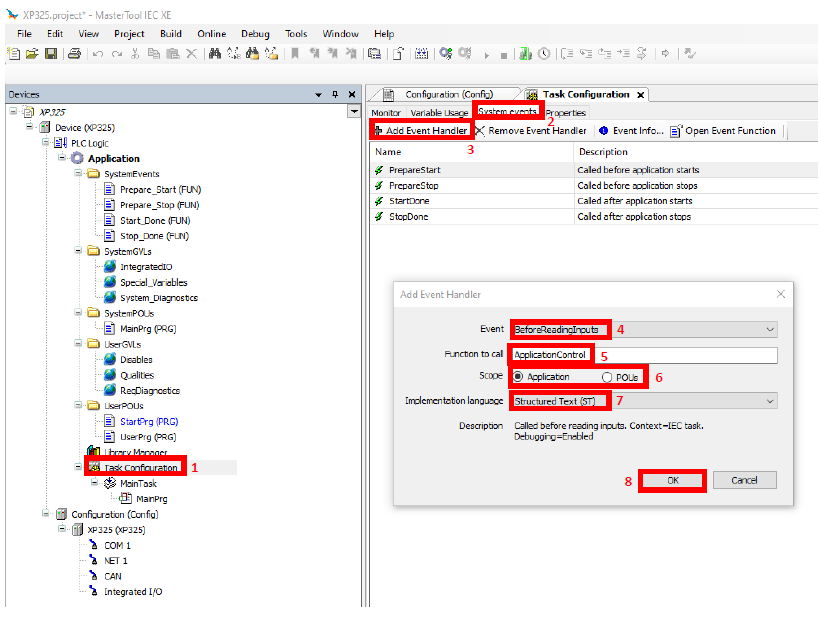Click the Open project folder toolbar icon
Viewport: 820px width, 620px height.
31,53
